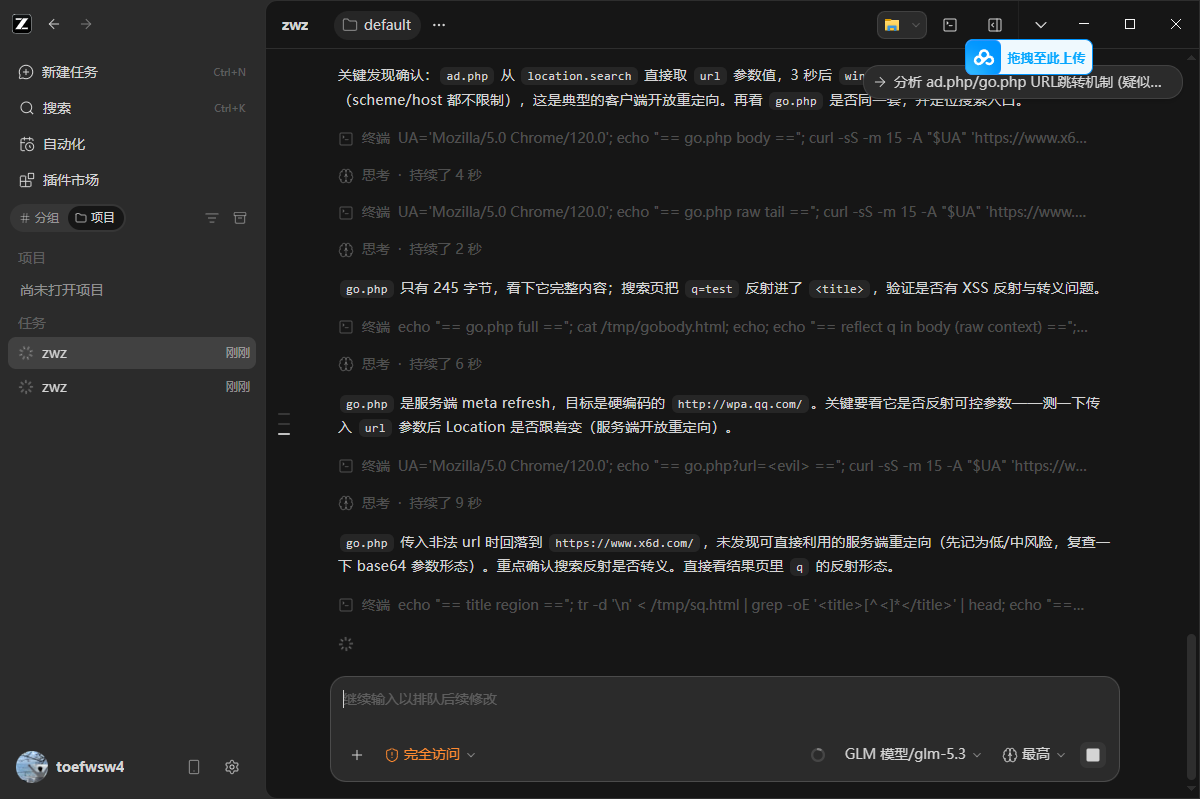
Task: Go forward with the right arrow
Action: tap(86, 24)
